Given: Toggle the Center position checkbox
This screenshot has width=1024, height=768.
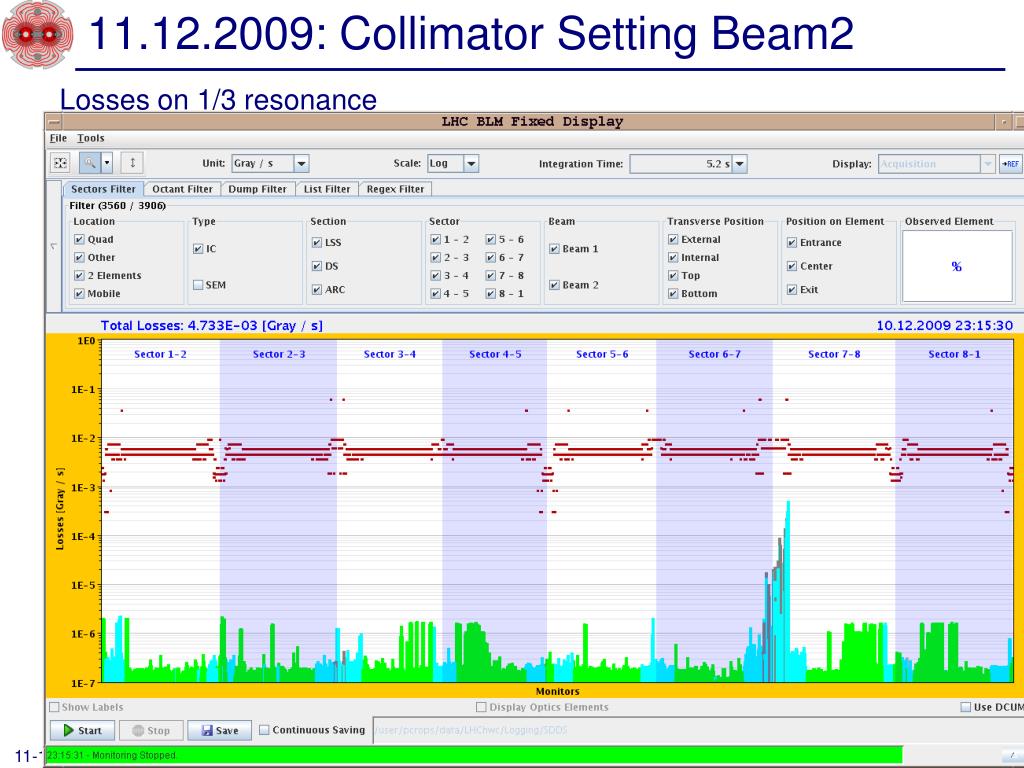Looking at the screenshot, I should (x=792, y=266).
